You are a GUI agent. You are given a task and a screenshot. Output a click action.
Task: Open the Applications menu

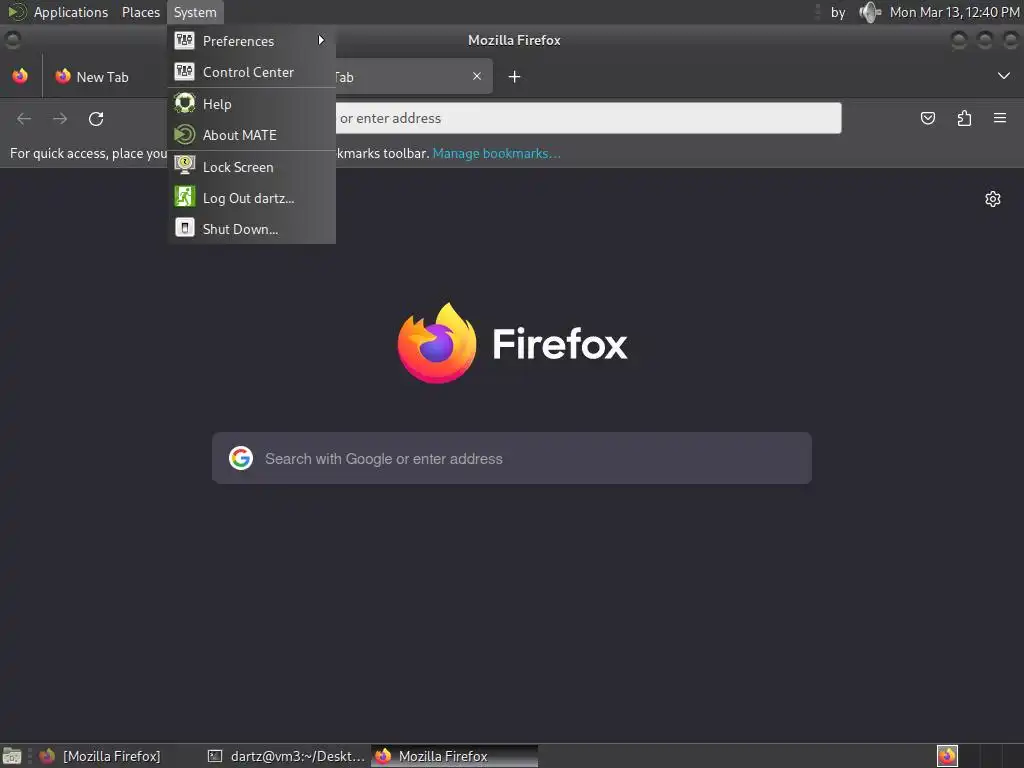click(71, 12)
